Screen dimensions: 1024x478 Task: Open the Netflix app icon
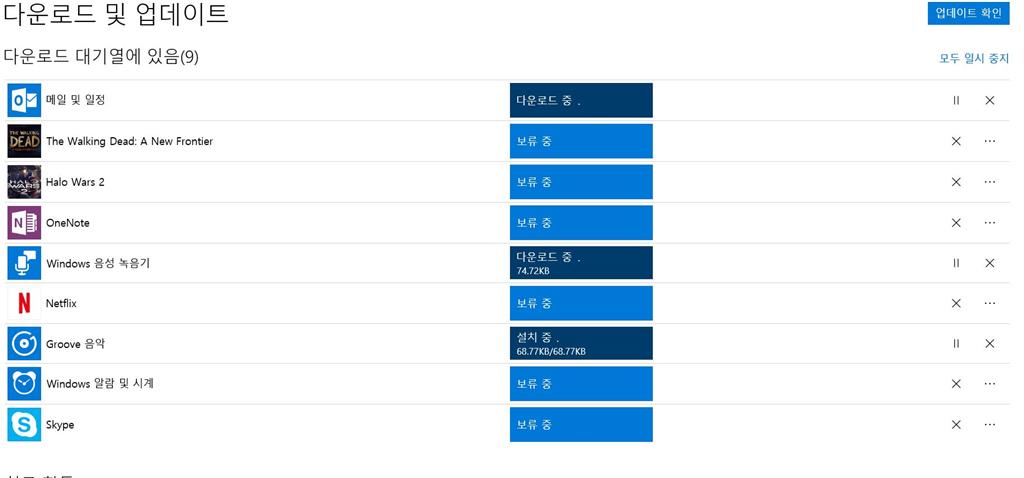coord(24,304)
